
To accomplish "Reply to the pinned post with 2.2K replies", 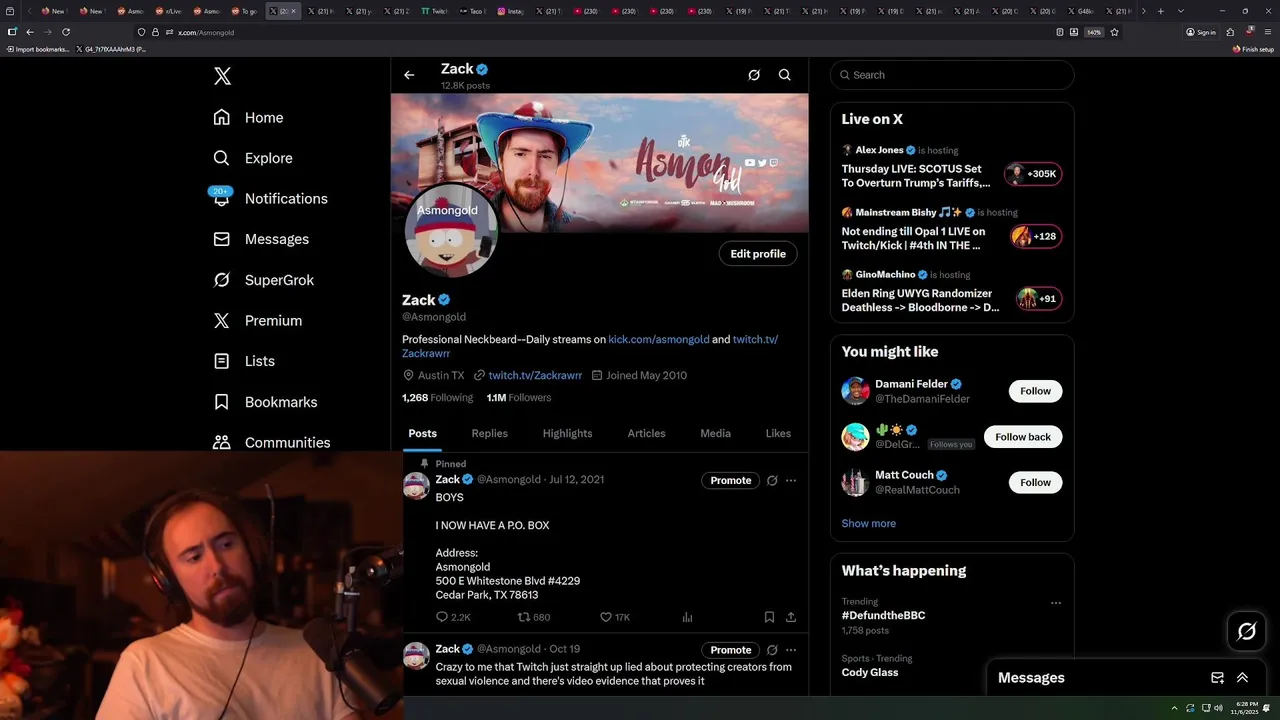I will tap(453, 617).
